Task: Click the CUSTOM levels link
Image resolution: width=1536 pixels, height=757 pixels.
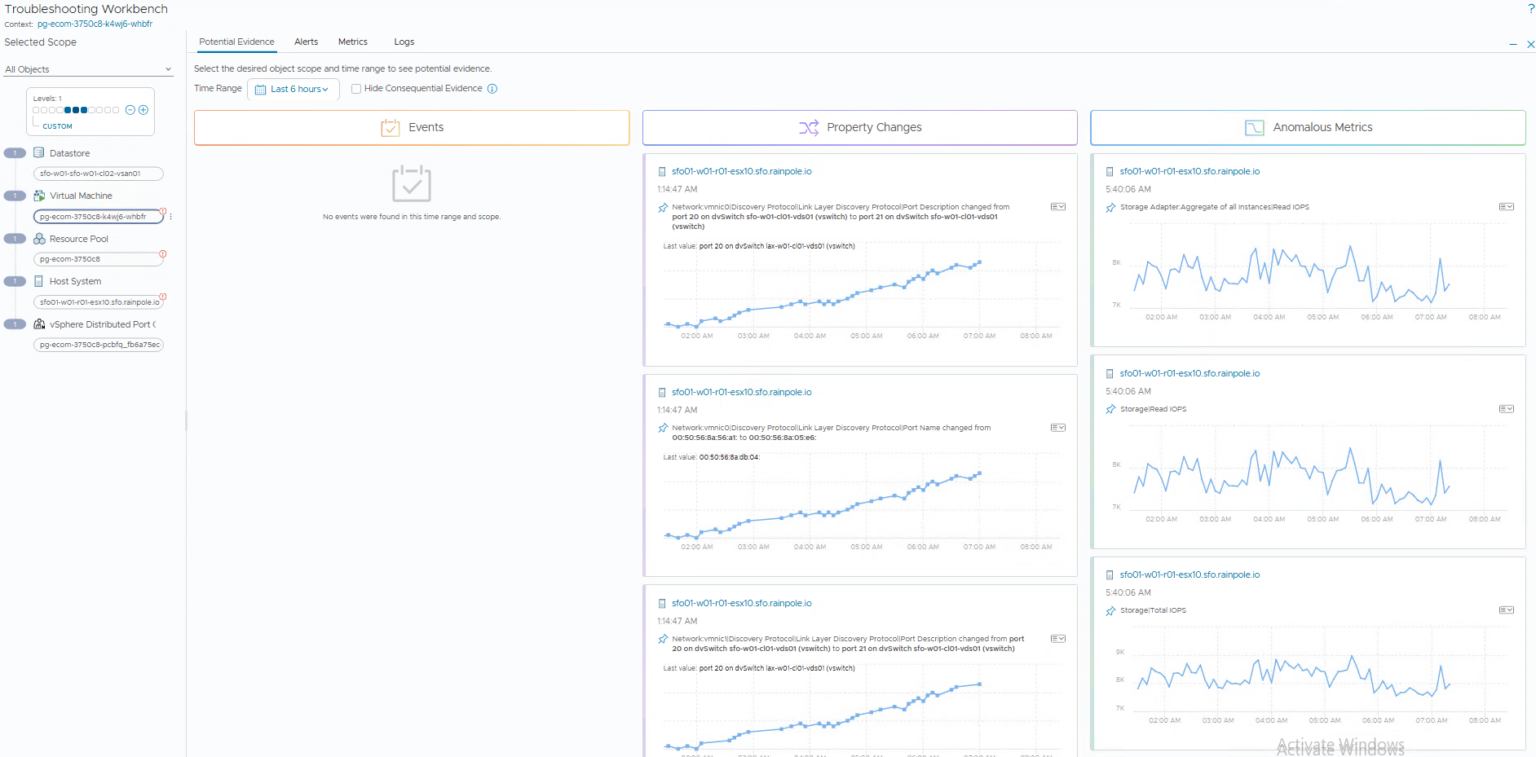Action: pos(57,127)
